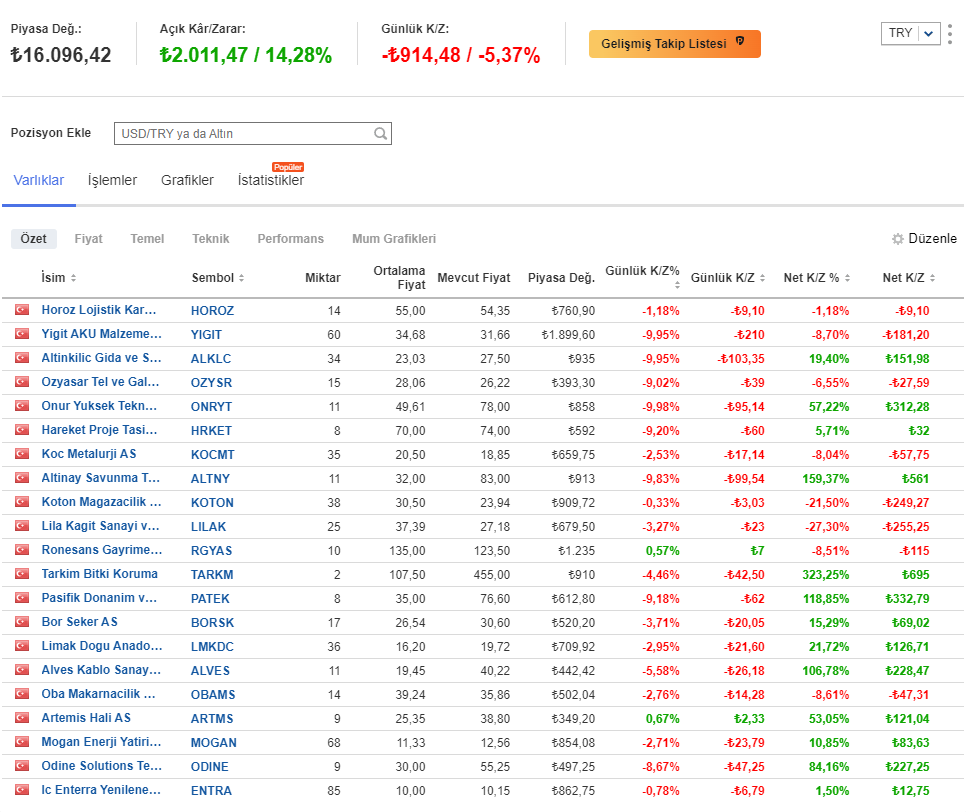Viewport: 966px width, 812px height.
Task: Switch to the Varlıklar tab
Action: (x=39, y=181)
